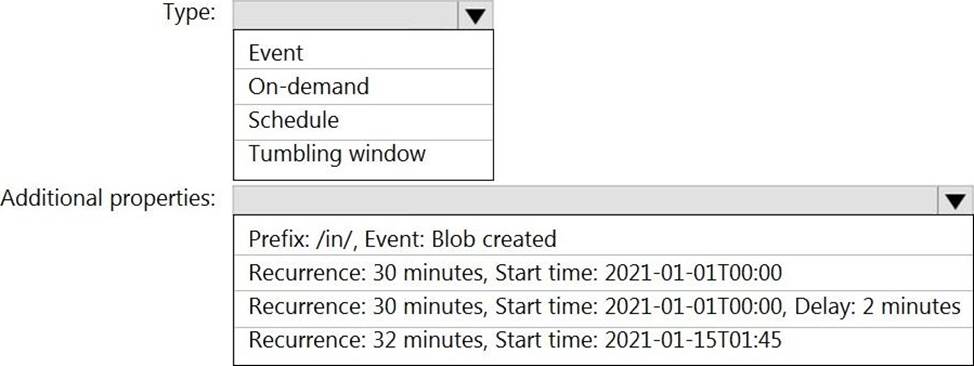Collapse Additional properties list using its arrow

pyautogui.click(x=955, y=201)
